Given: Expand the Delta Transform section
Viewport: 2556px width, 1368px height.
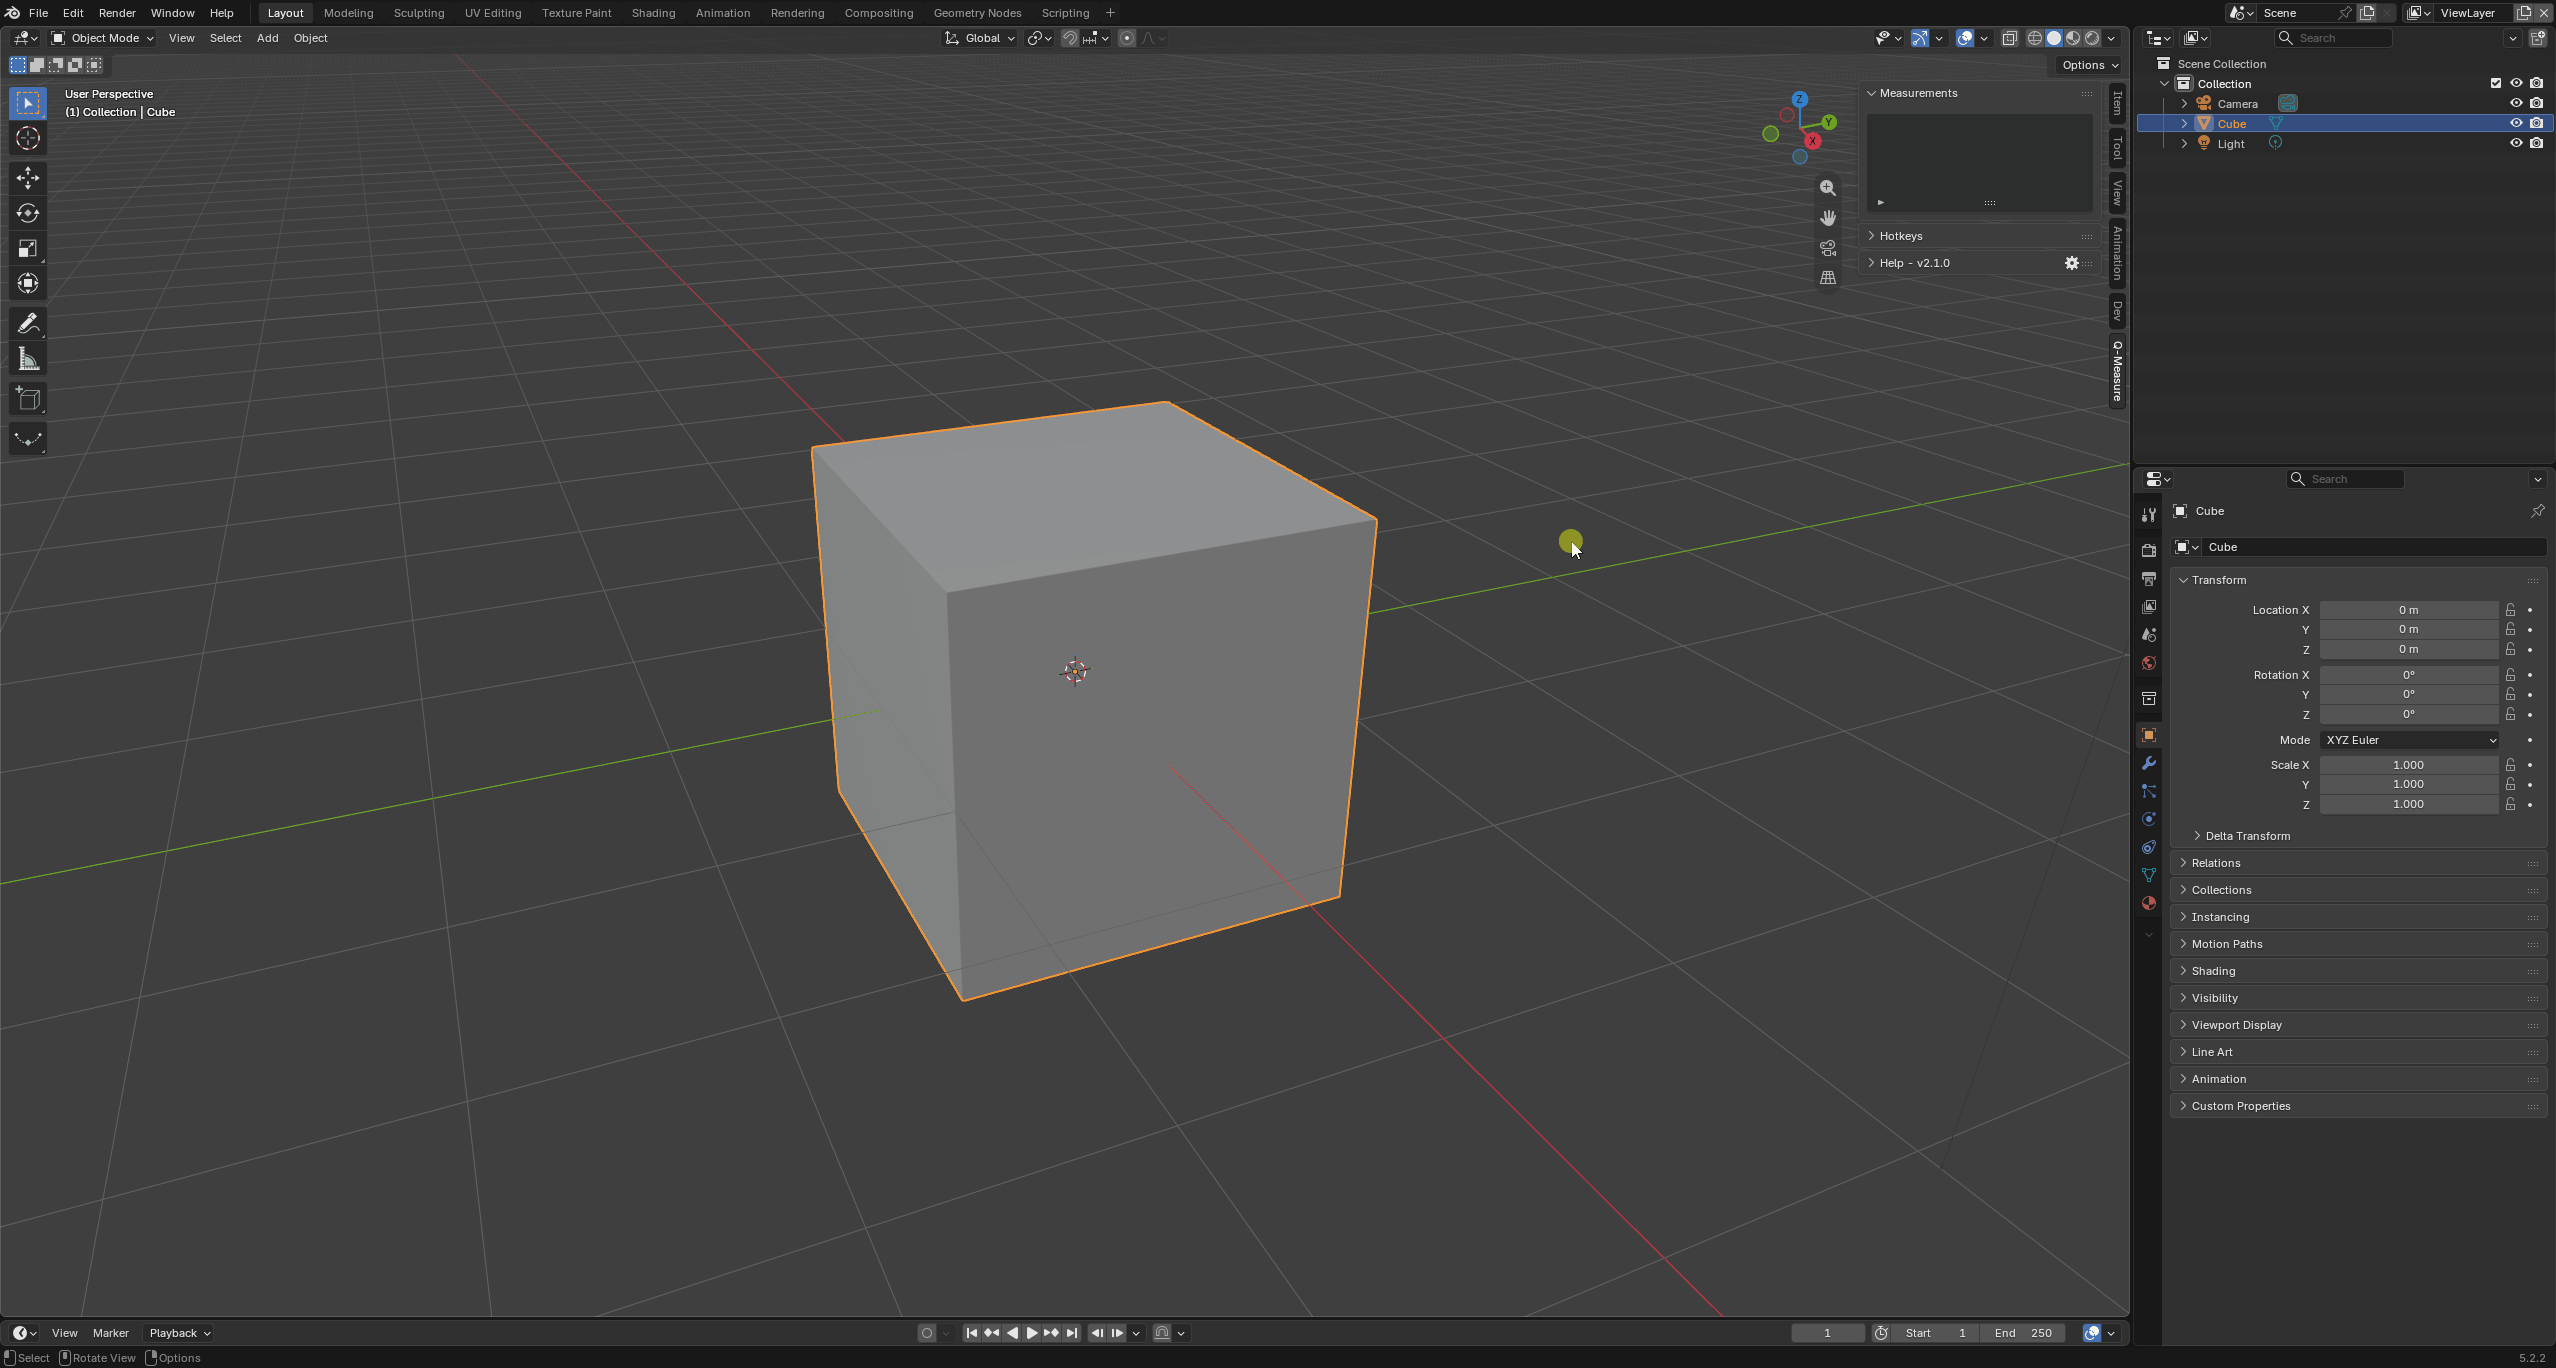Looking at the screenshot, I should coord(2246,836).
